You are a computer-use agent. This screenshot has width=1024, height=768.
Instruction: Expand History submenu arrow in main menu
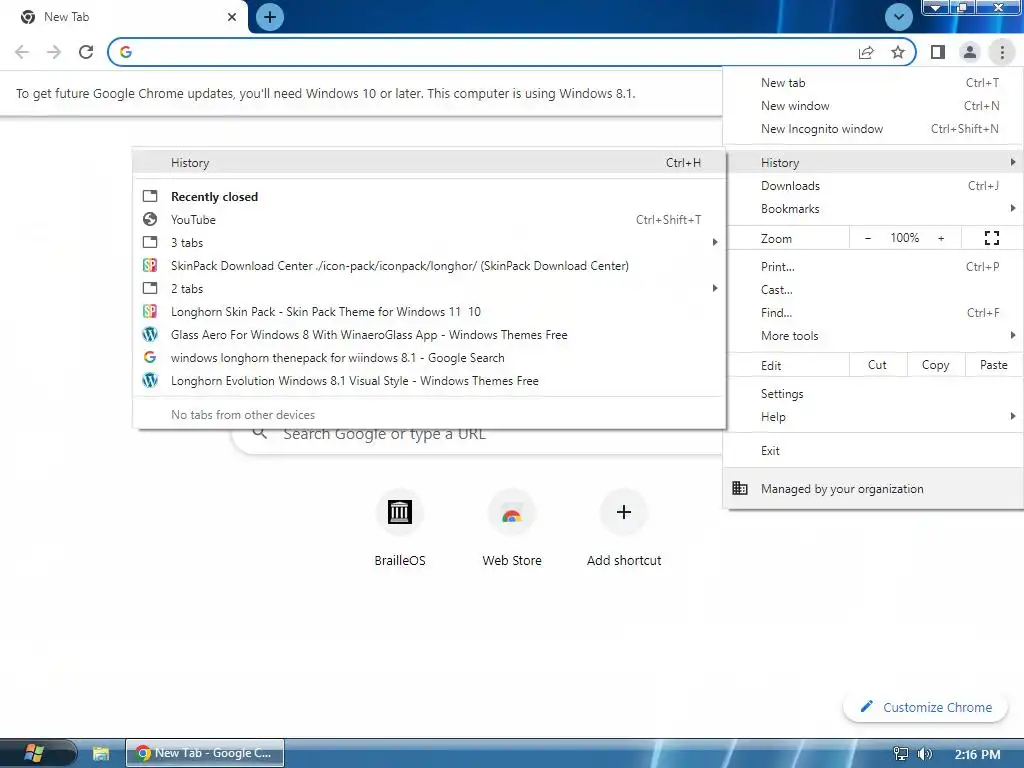click(1012, 162)
